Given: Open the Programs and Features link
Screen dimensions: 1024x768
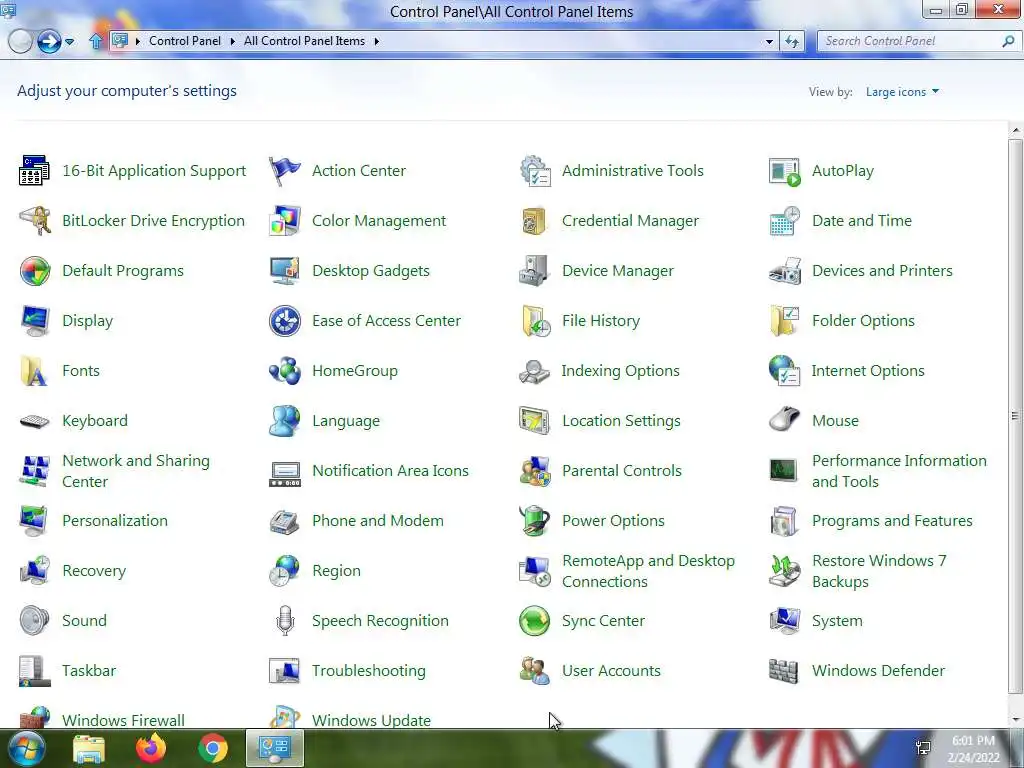Looking at the screenshot, I should pyautogui.click(x=892, y=520).
